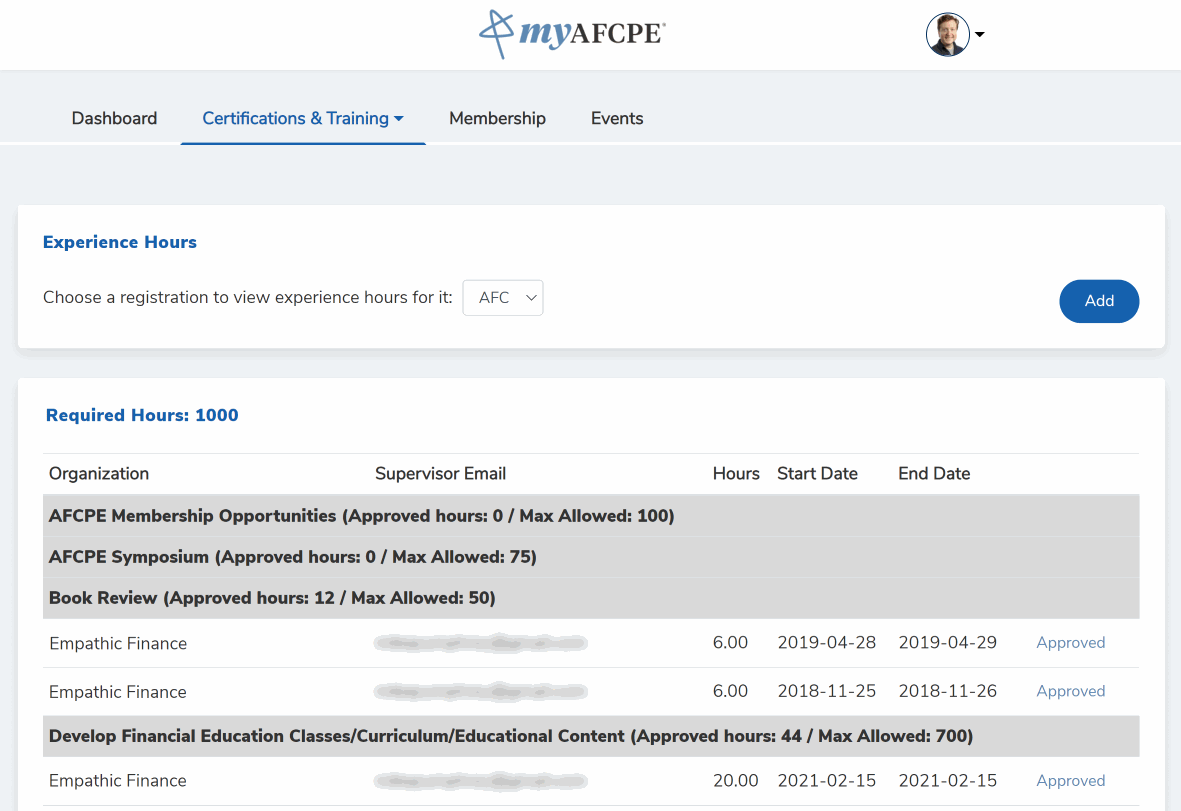This screenshot has height=811, width=1181.
Task: Switch to the Dashboard tab
Action: (114, 118)
